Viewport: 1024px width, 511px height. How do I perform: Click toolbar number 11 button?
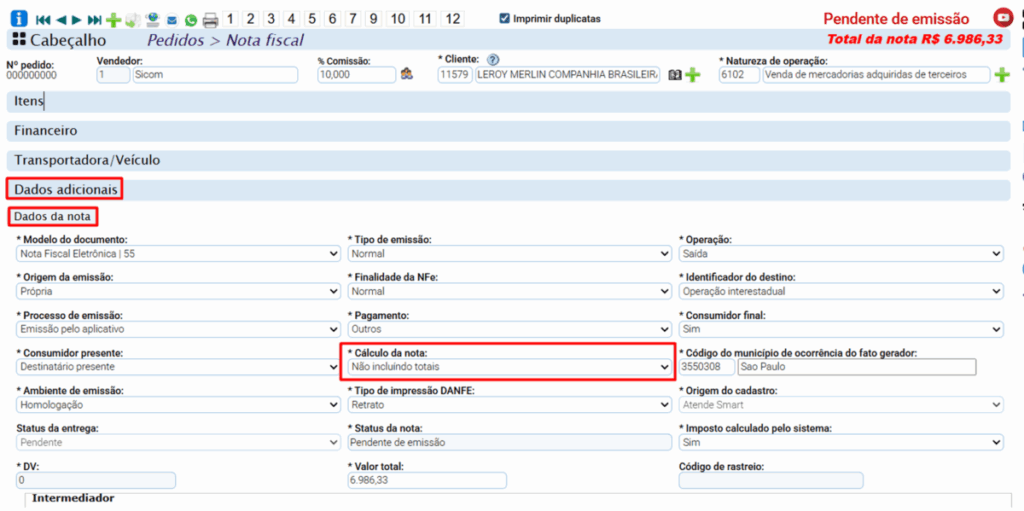424,19
